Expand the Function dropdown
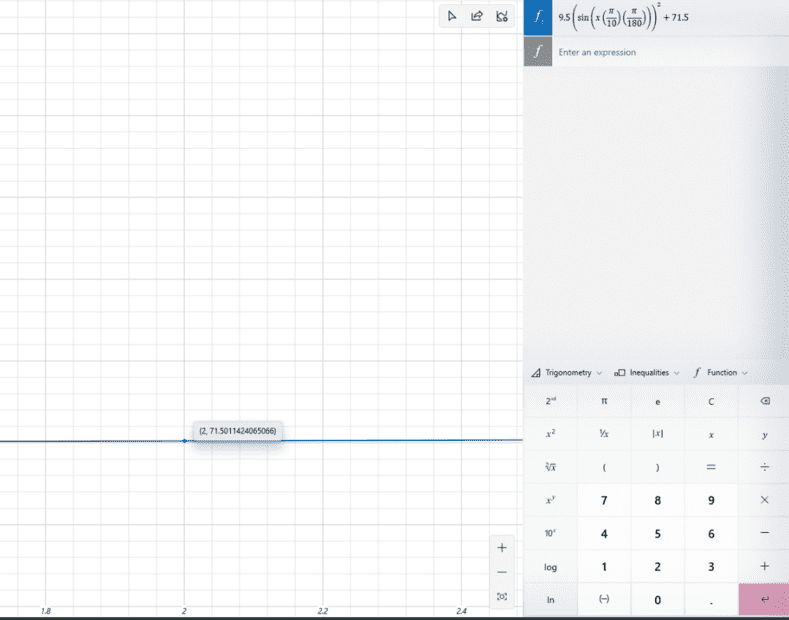This screenshot has height=620, width=789. tap(720, 373)
